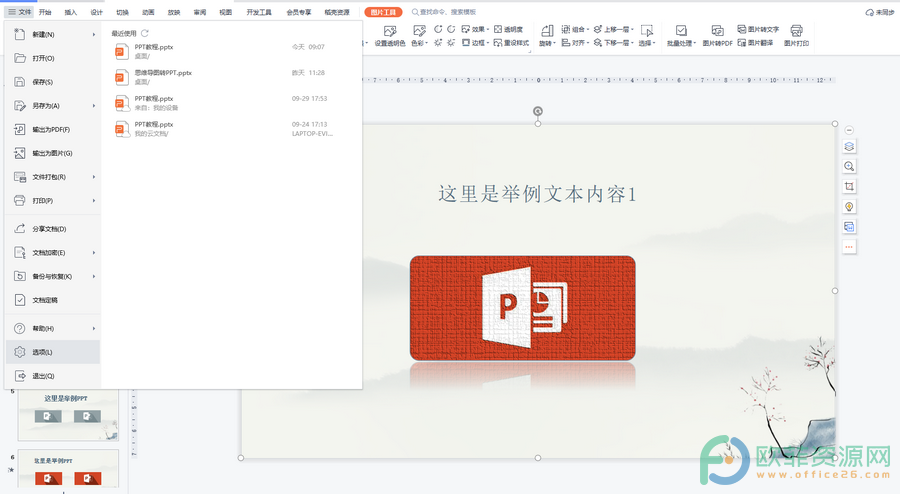The image size is (900, 494).
Task: Choose 备份与恢复(K) in the file menu
Action: 53,277
